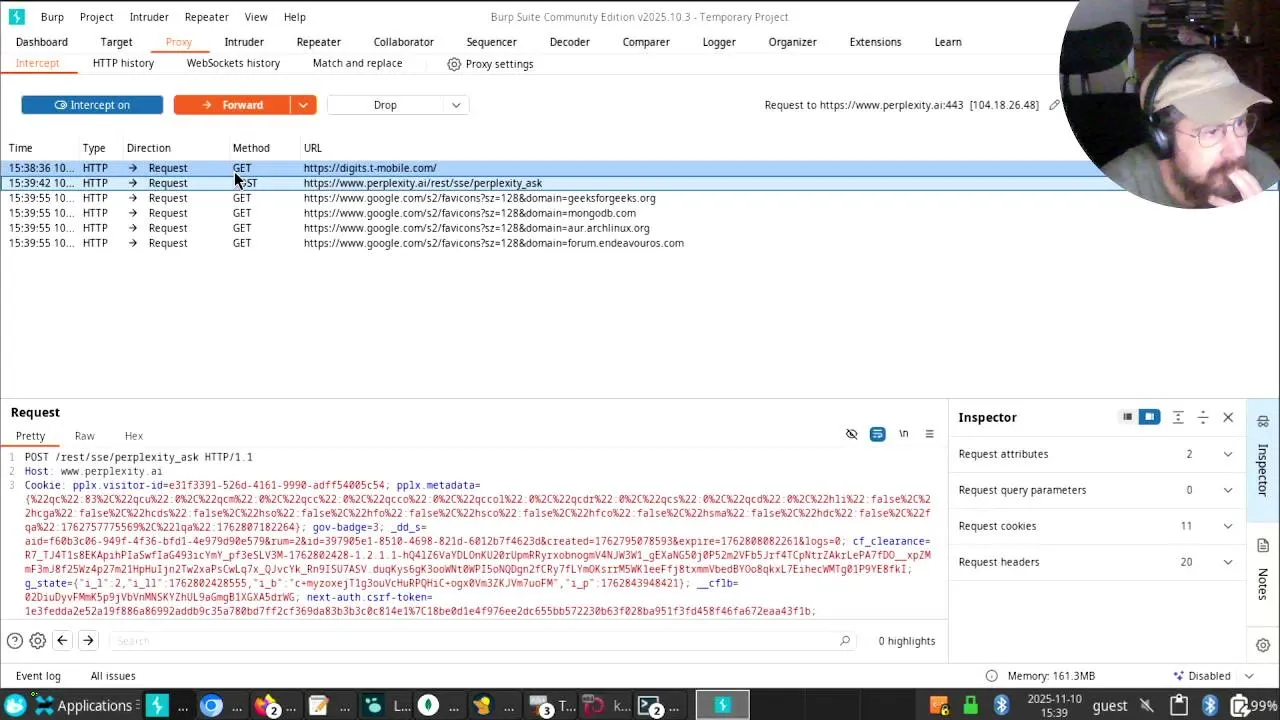
Task: Switch to the Target tab
Action: pyautogui.click(x=116, y=42)
